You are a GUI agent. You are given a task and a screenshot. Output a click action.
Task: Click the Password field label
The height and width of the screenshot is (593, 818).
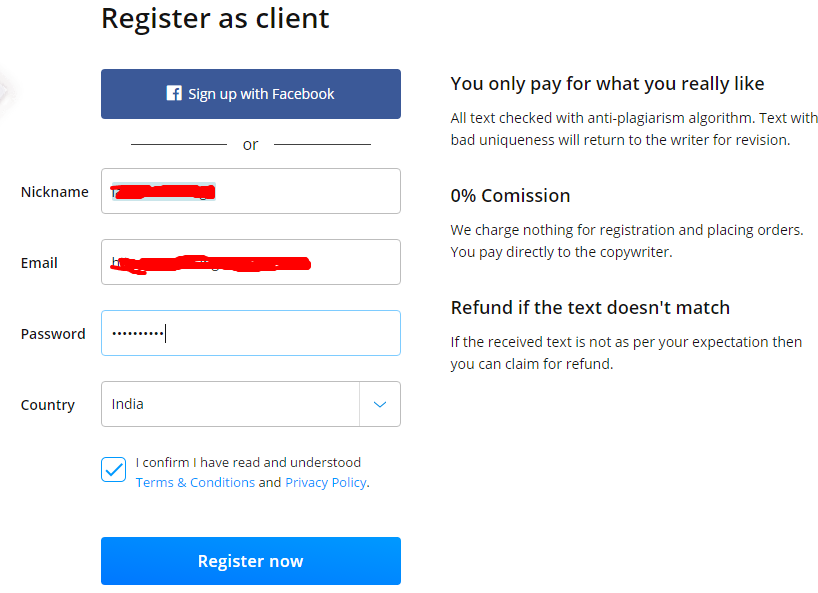[53, 334]
